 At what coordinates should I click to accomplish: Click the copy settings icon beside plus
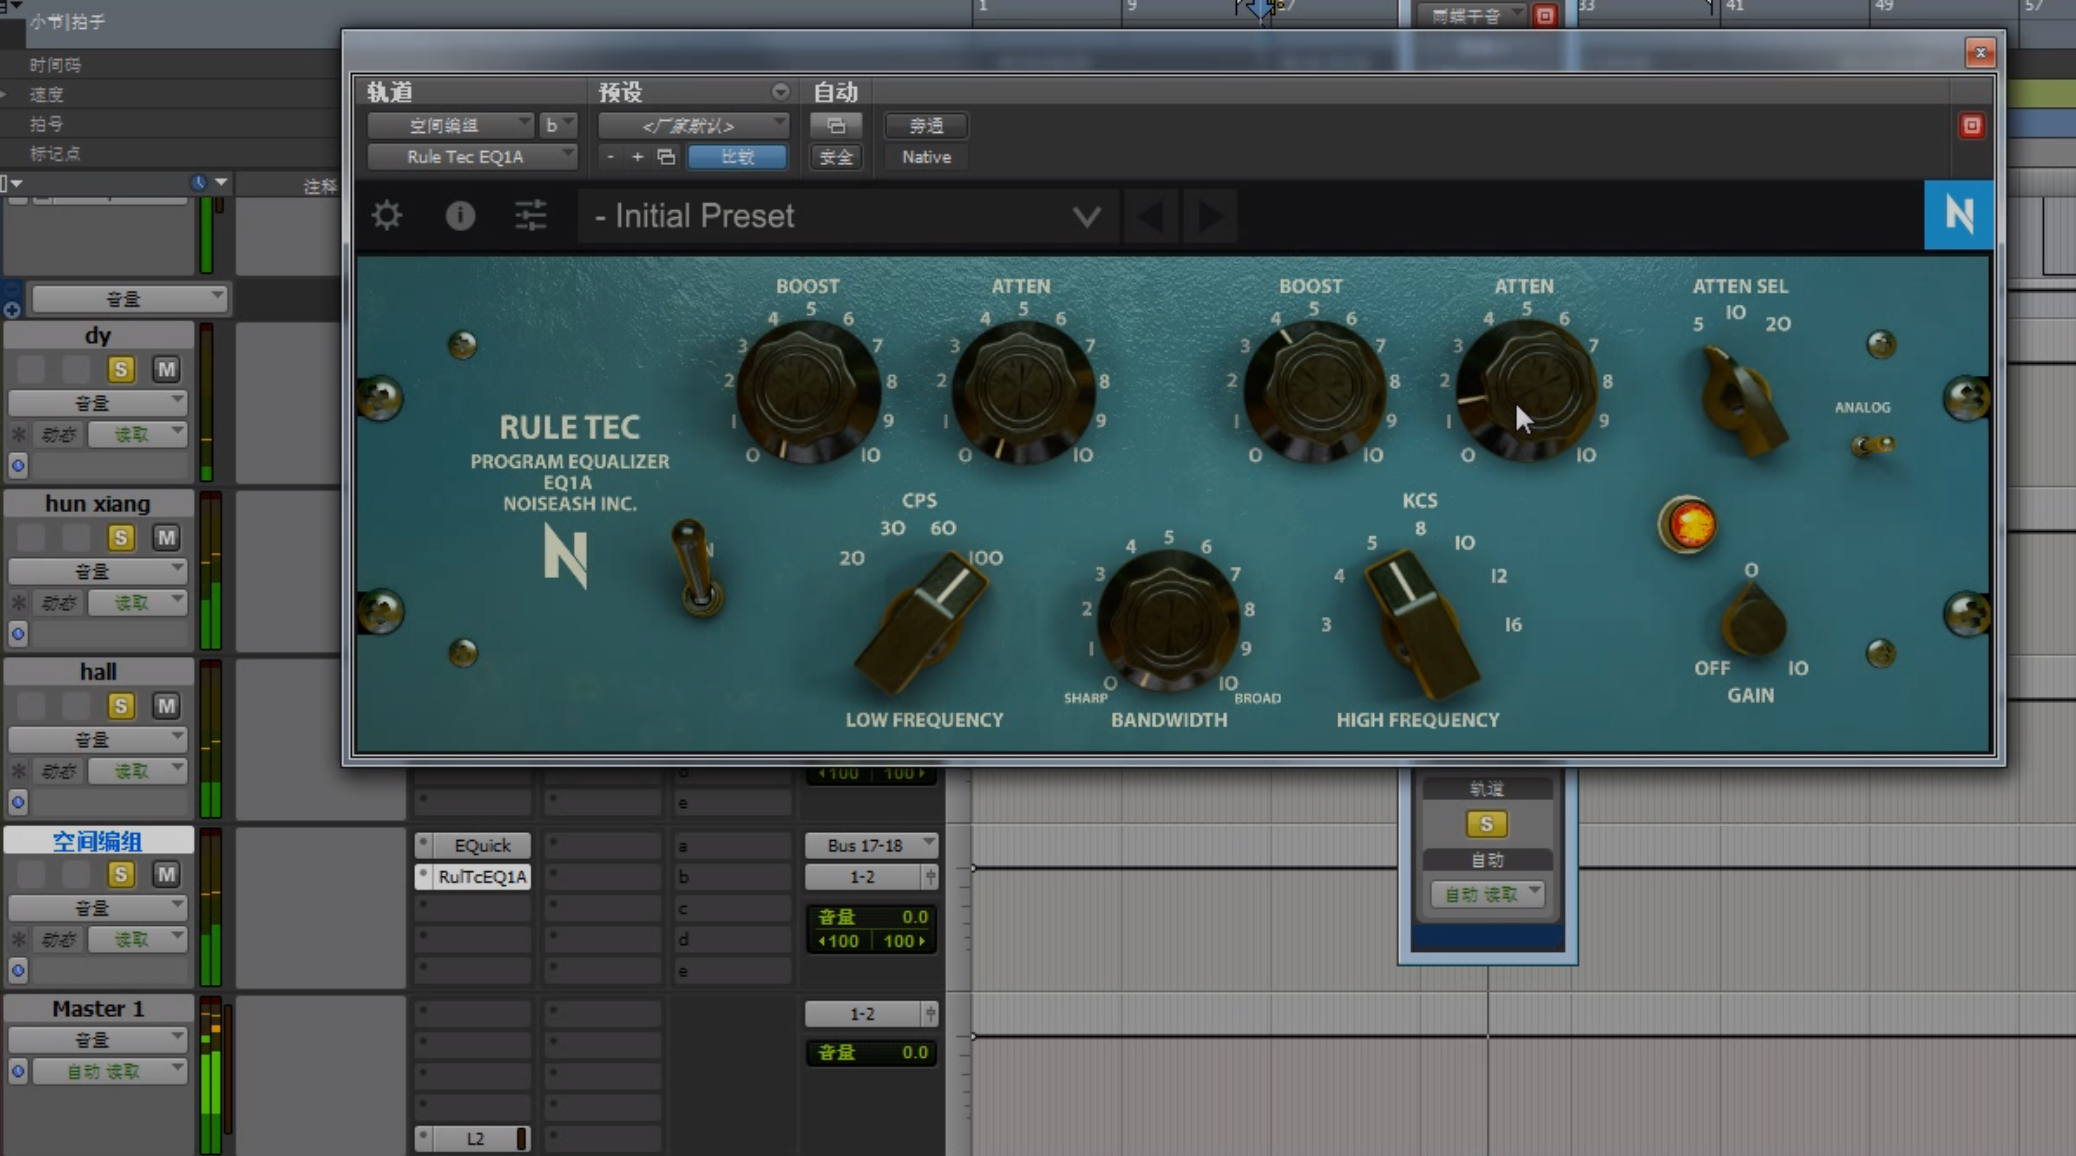[x=666, y=157]
